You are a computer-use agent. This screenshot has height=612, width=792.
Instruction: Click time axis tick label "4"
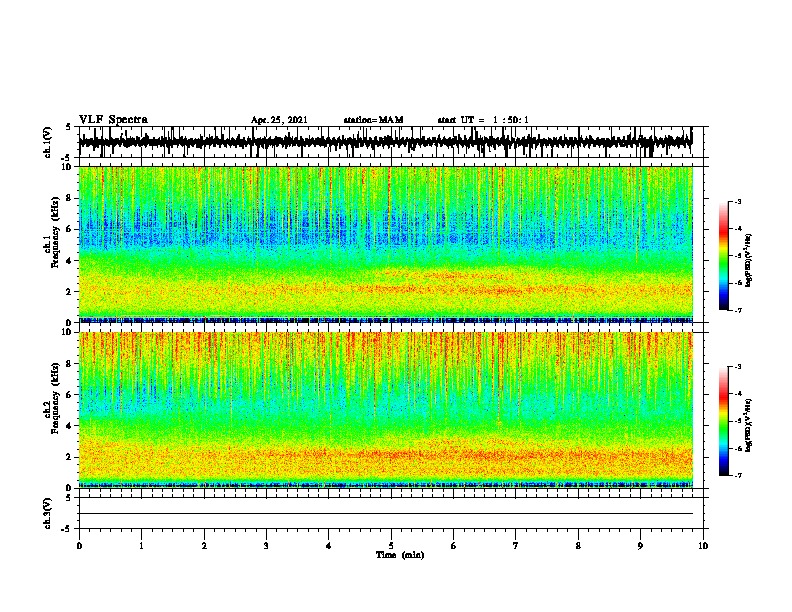point(329,546)
